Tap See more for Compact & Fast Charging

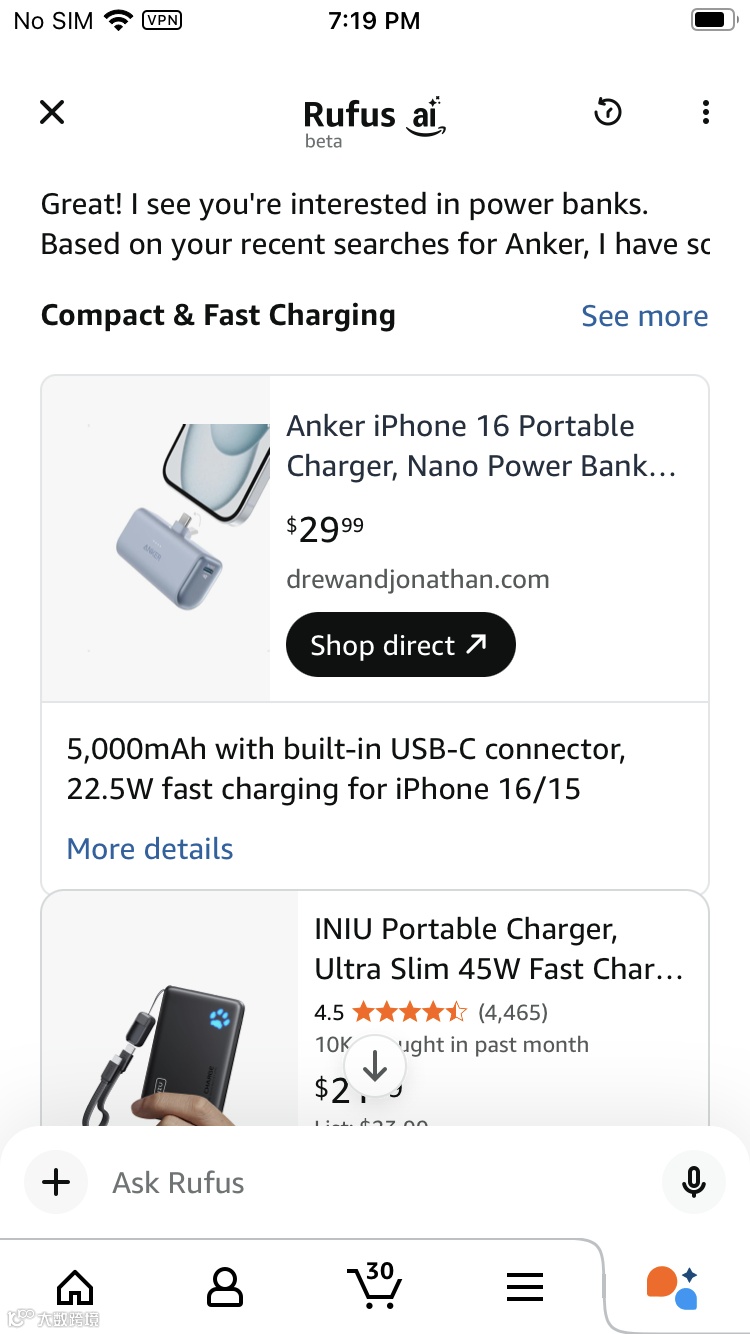644,316
